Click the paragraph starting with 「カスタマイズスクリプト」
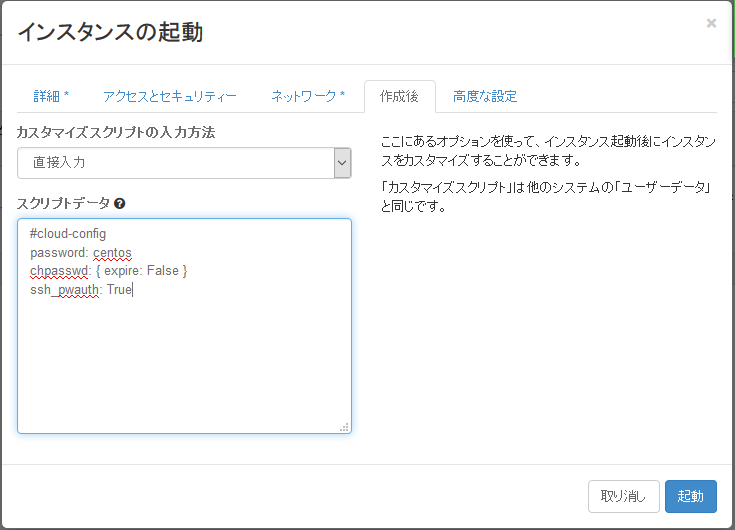The width and height of the screenshot is (735, 530). [547, 197]
